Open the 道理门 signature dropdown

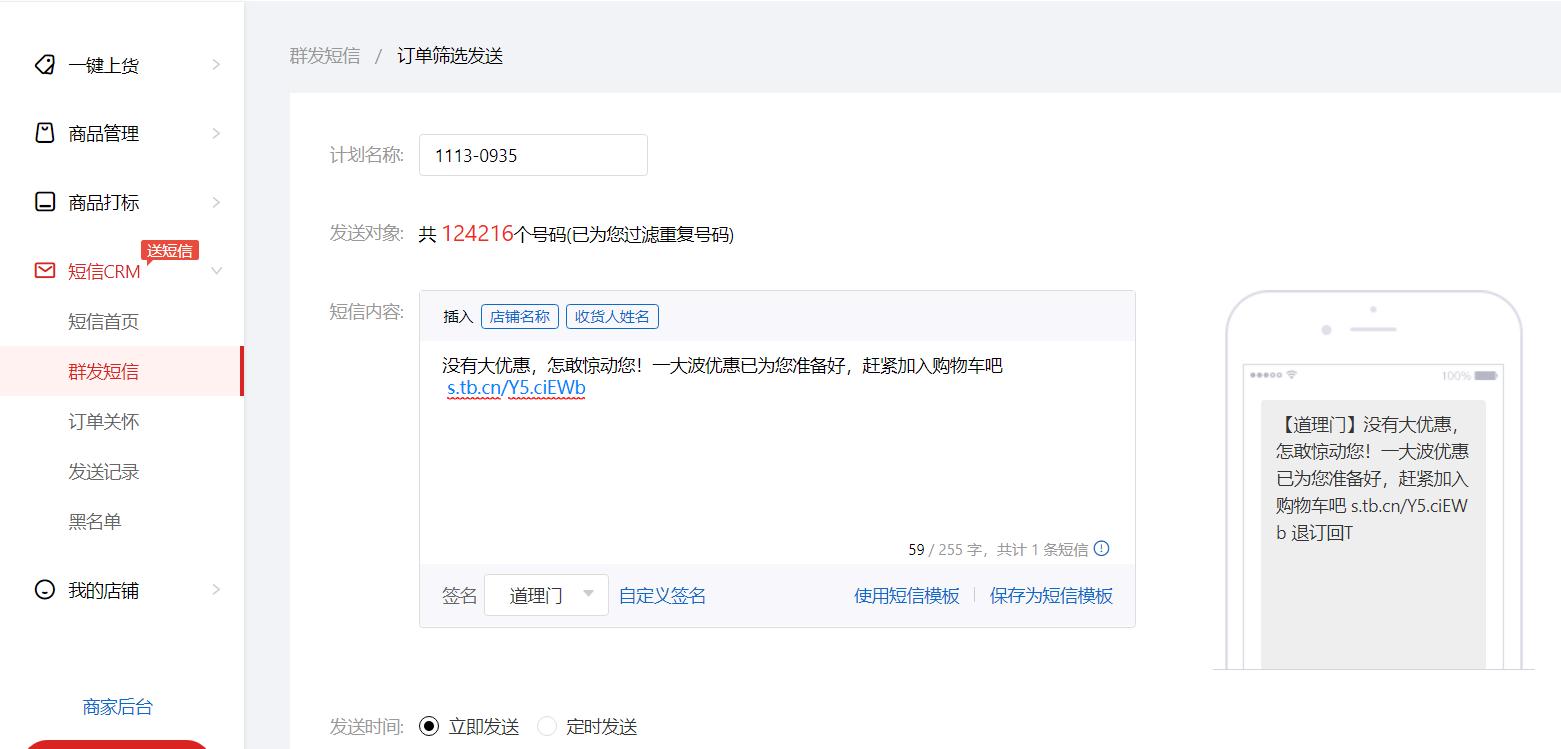(546, 594)
